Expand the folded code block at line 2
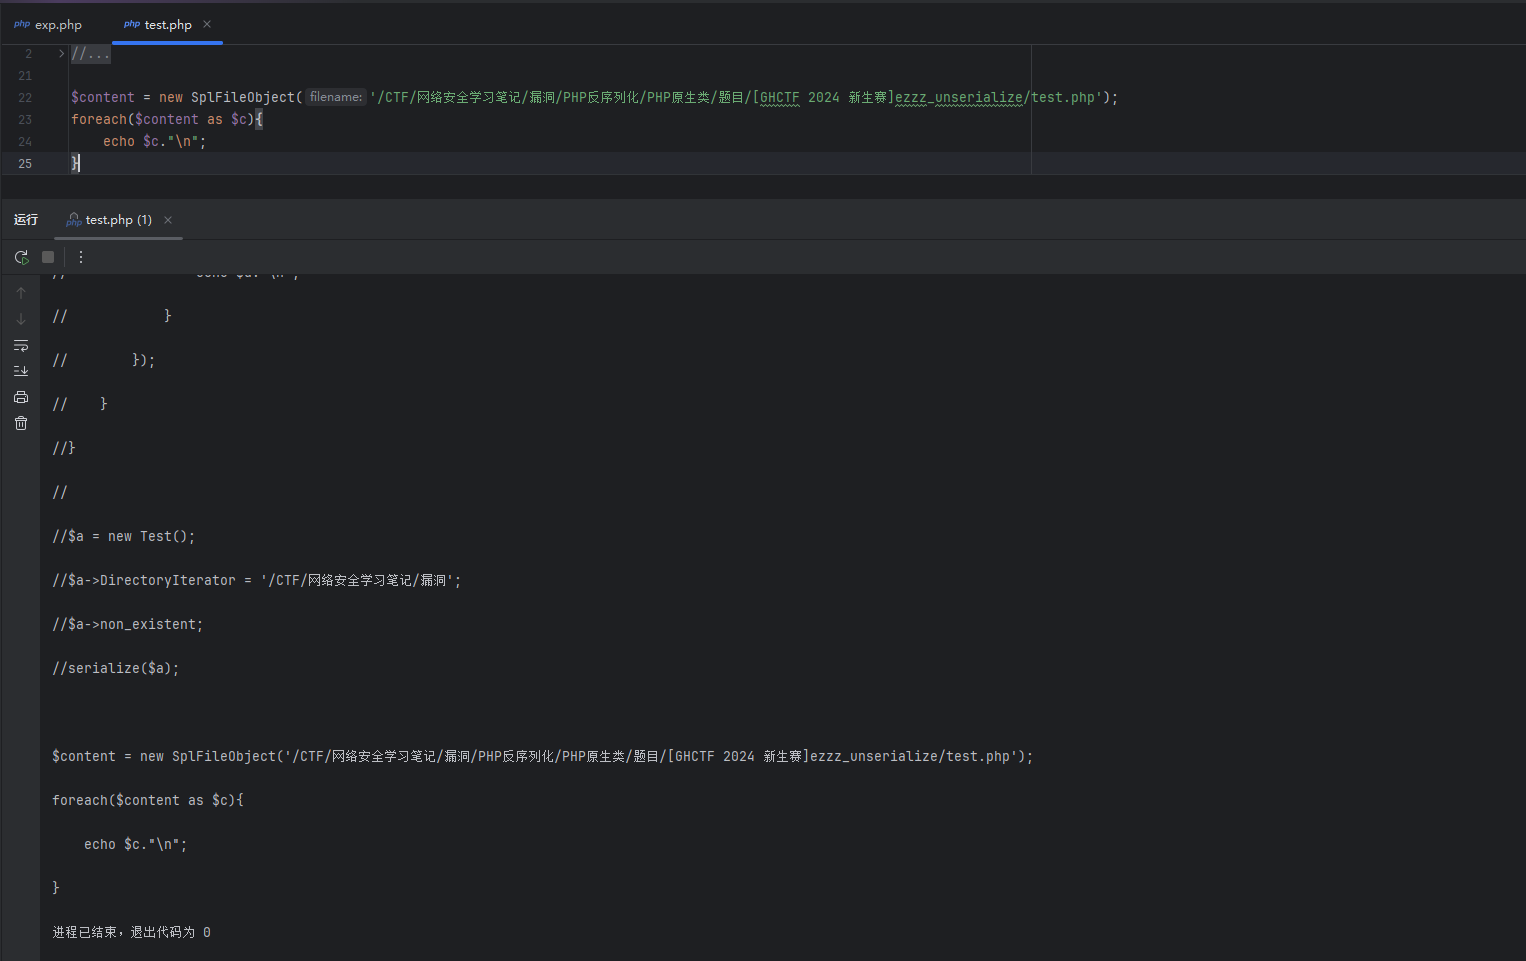1526x961 pixels. (x=61, y=54)
